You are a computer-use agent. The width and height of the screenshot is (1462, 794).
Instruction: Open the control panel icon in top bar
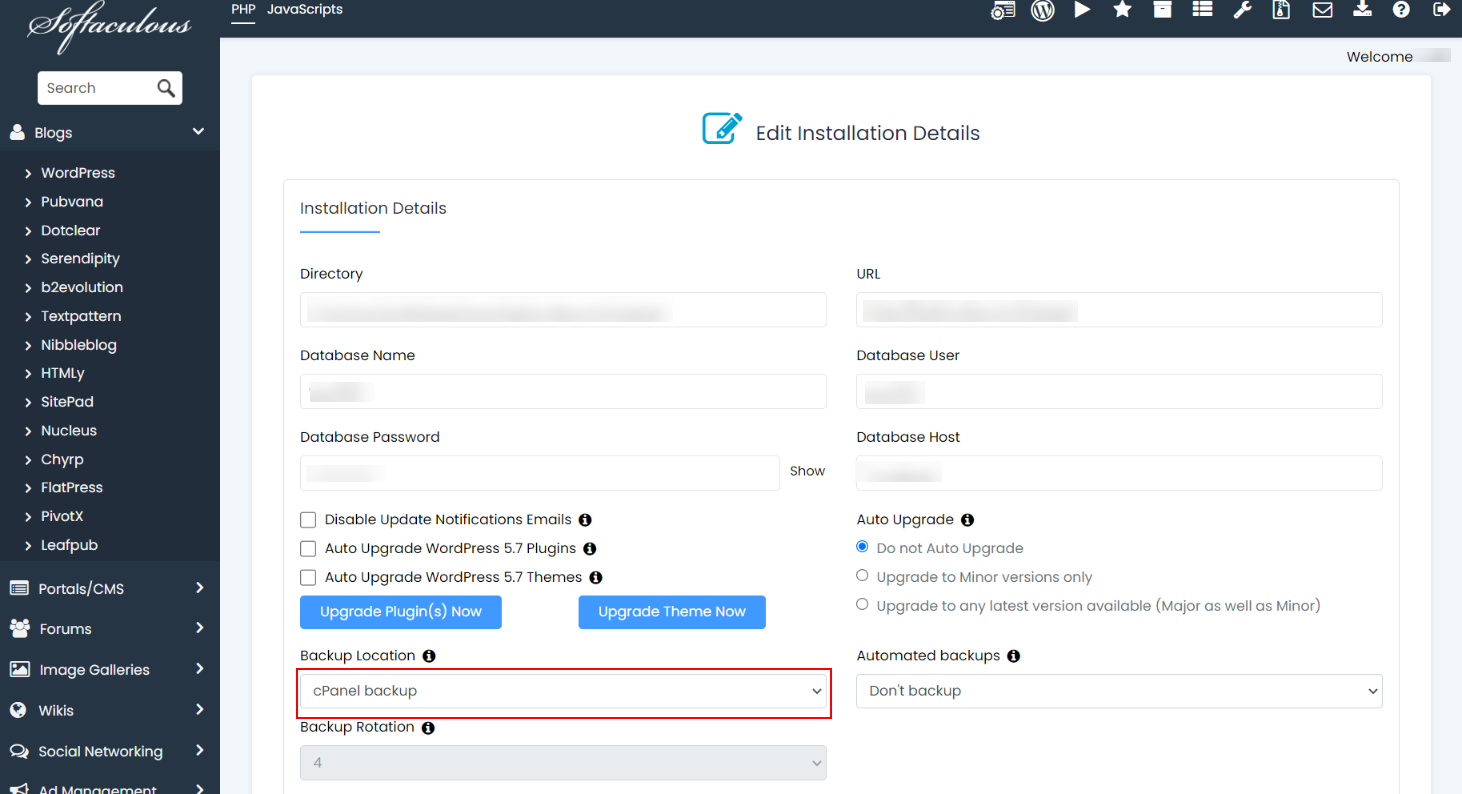click(1003, 10)
